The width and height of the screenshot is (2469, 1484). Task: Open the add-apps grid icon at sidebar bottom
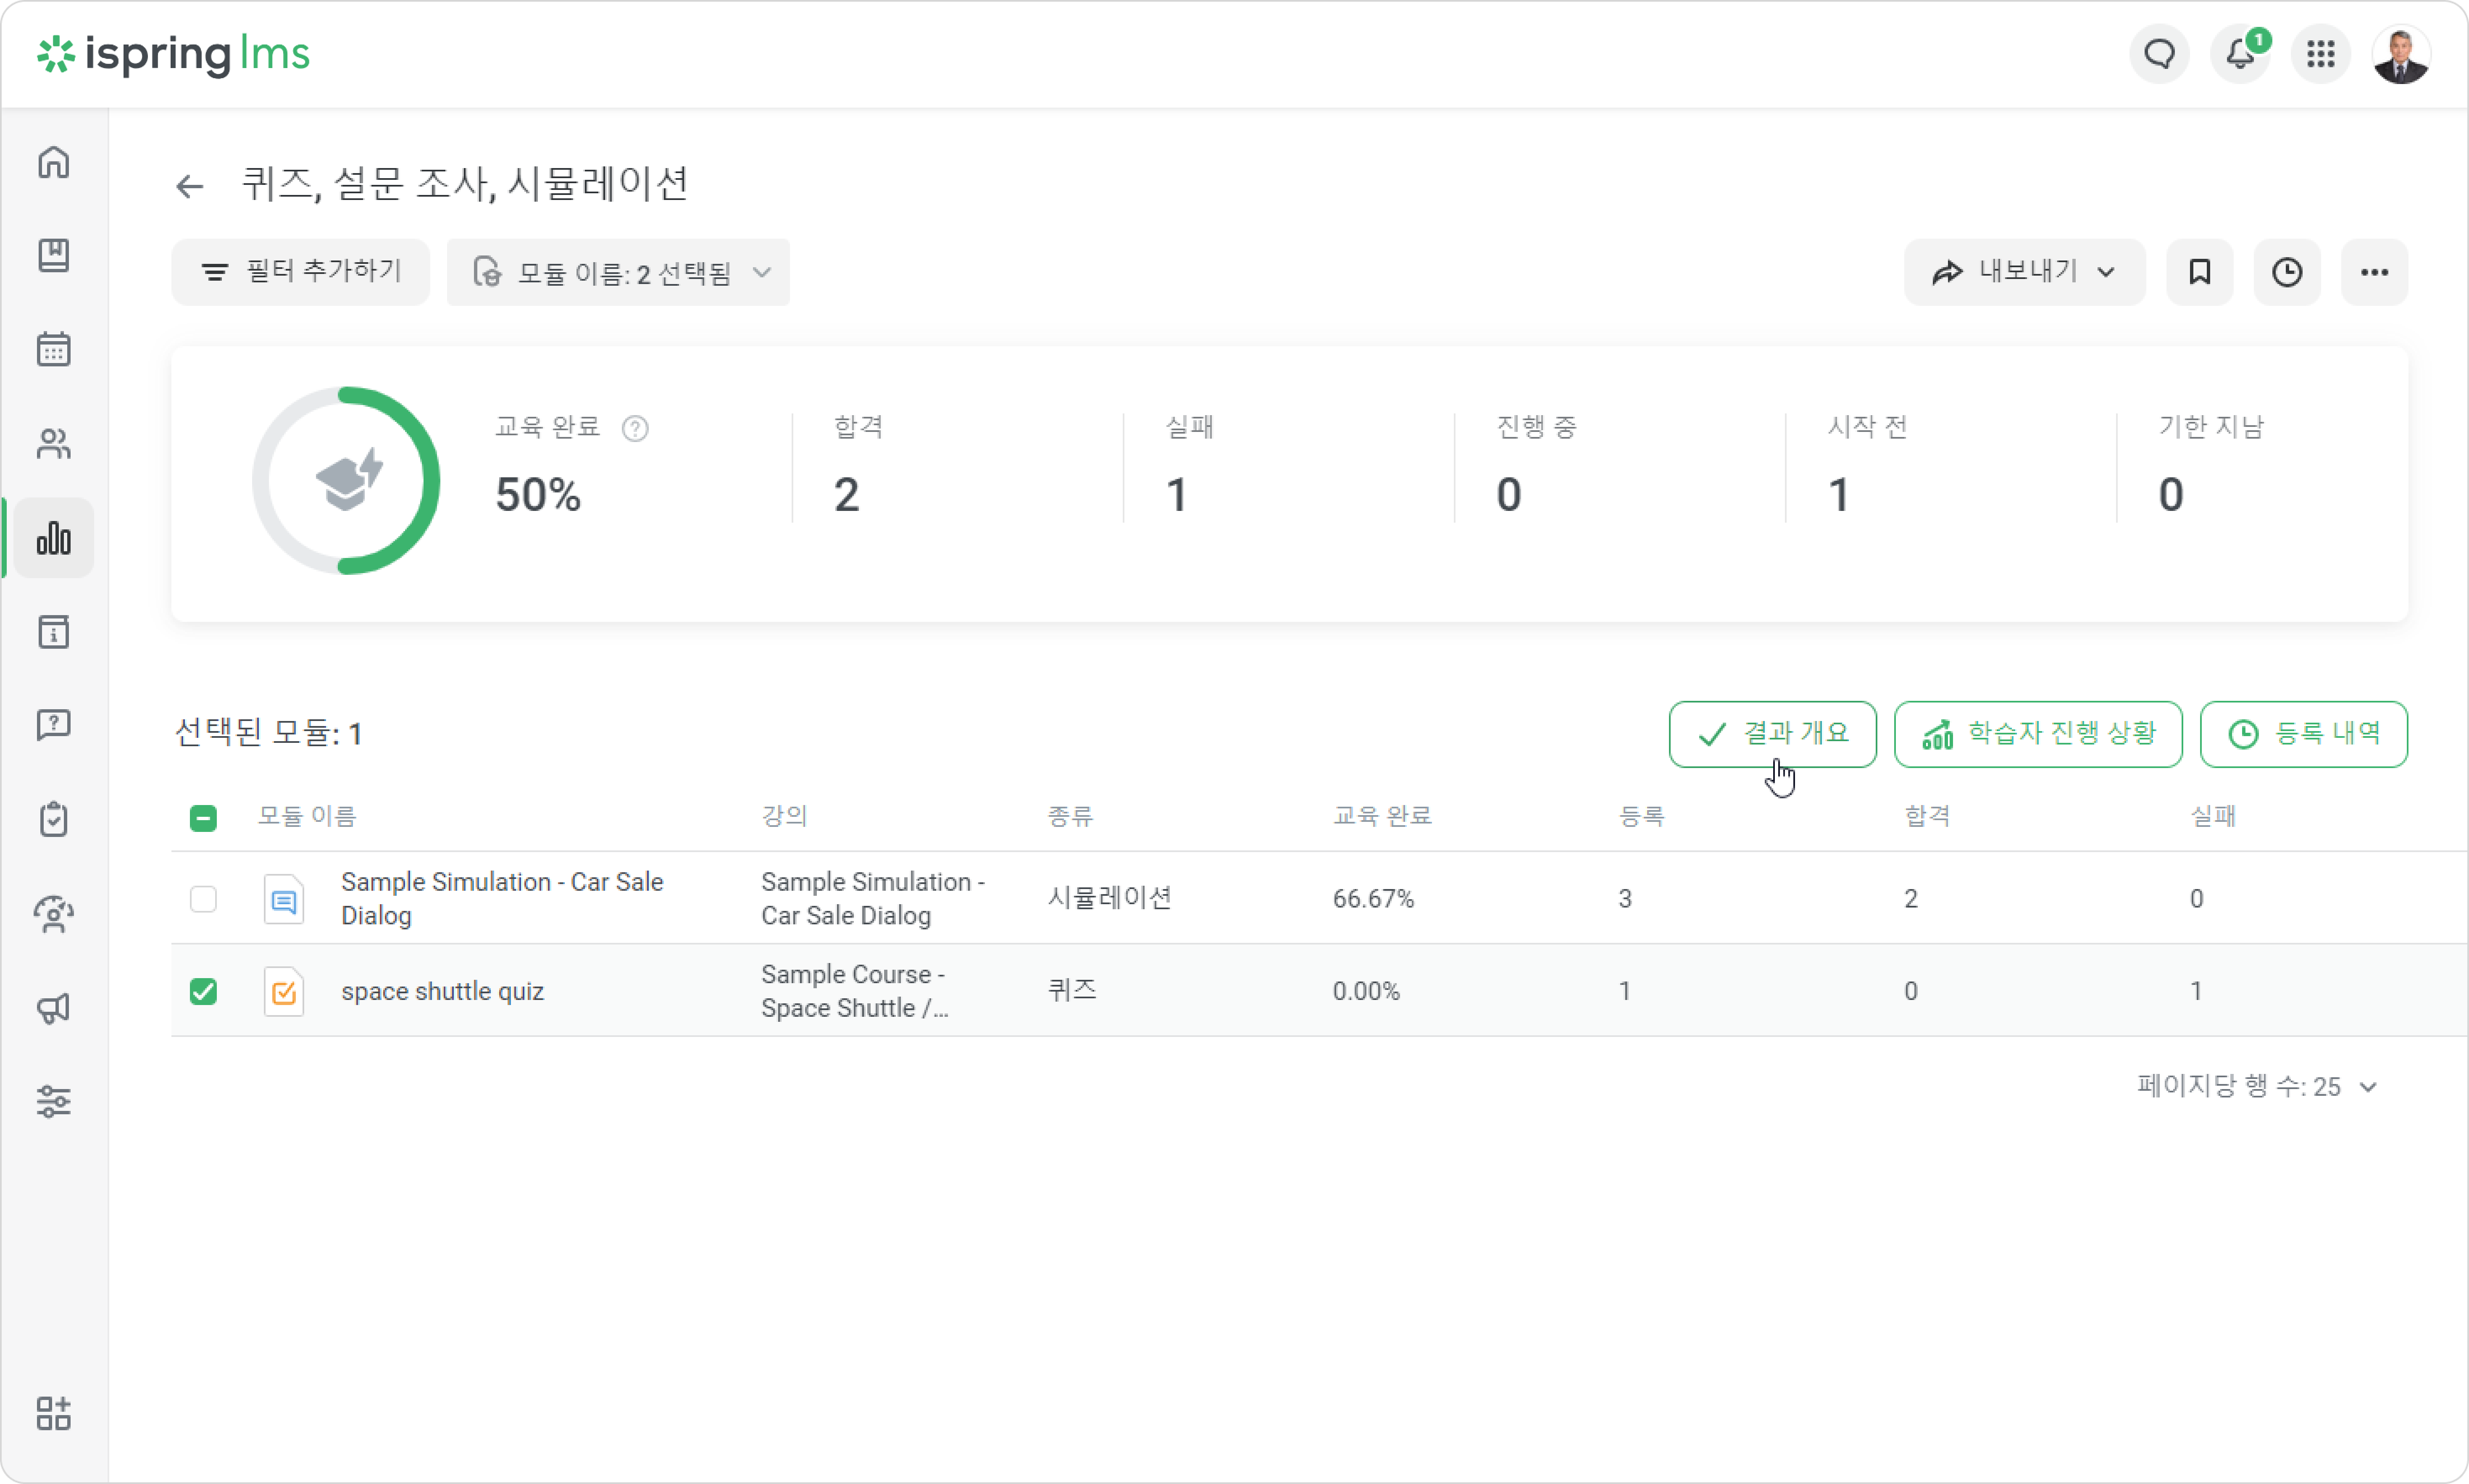pos(54,1414)
